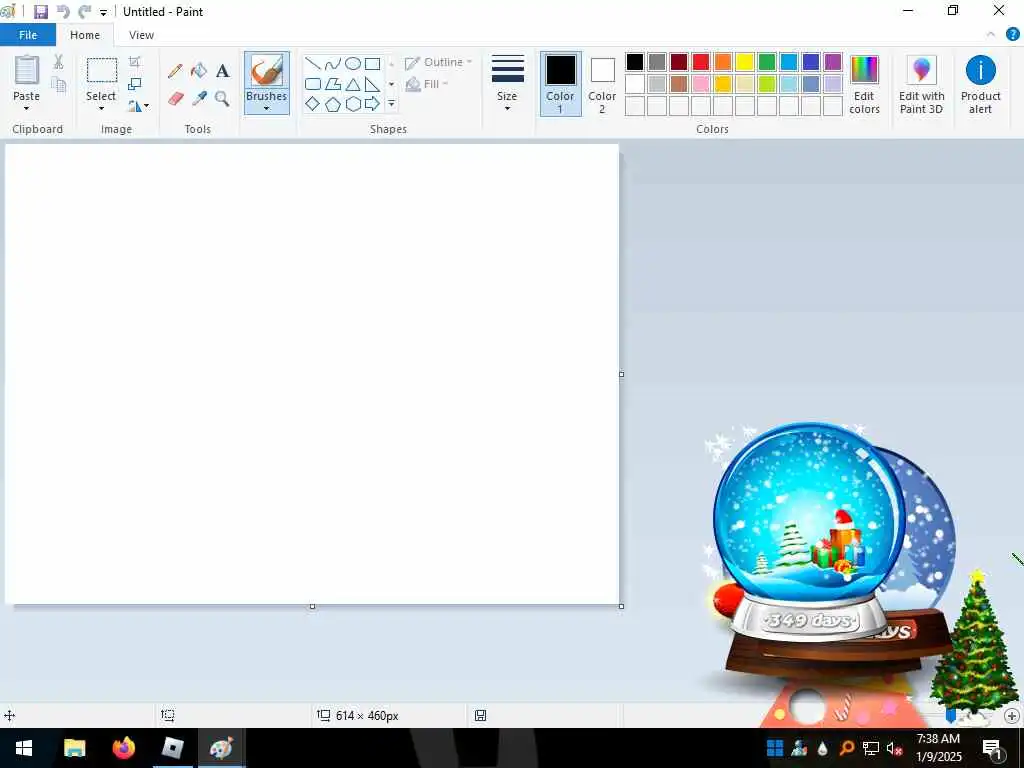Select the Fill with color bucket tool
1024x768 pixels.
click(199, 71)
